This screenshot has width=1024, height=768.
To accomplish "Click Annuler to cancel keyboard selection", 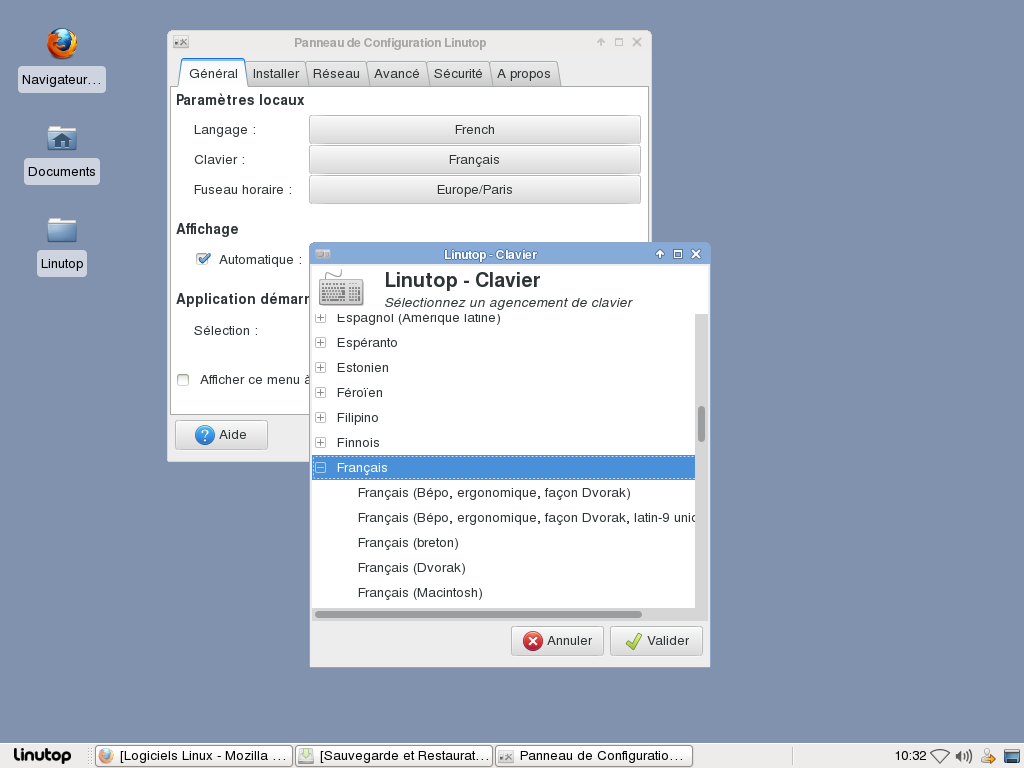I will tap(557, 641).
